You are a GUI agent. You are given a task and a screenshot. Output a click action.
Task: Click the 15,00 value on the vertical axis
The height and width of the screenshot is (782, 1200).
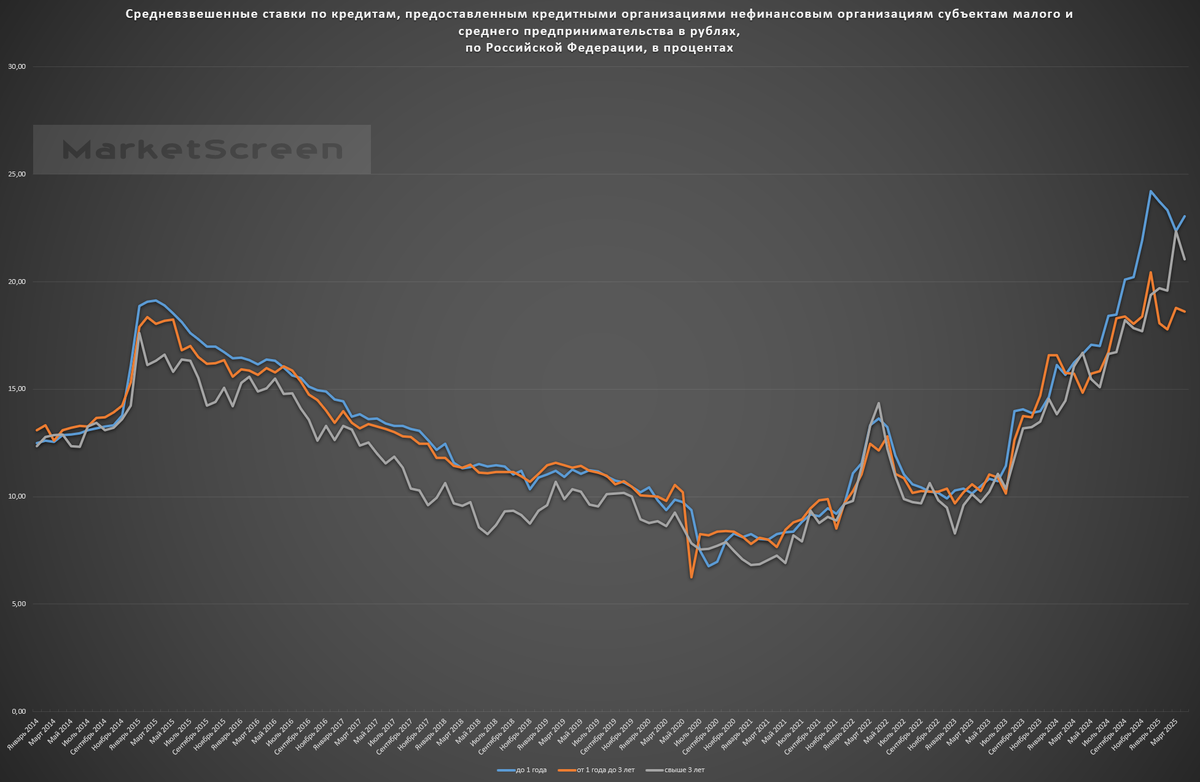[x=17, y=389]
